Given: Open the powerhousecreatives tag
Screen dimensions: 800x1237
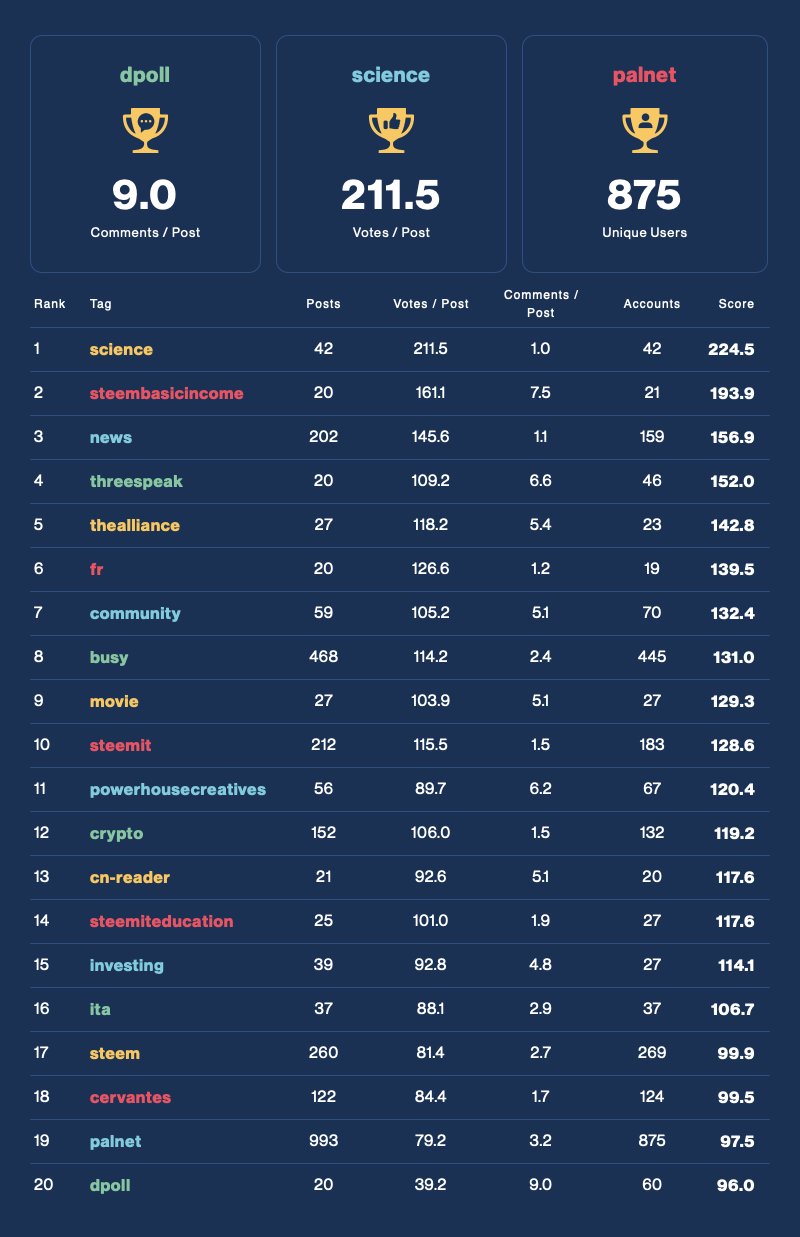Looking at the screenshot, I should 178,789.
